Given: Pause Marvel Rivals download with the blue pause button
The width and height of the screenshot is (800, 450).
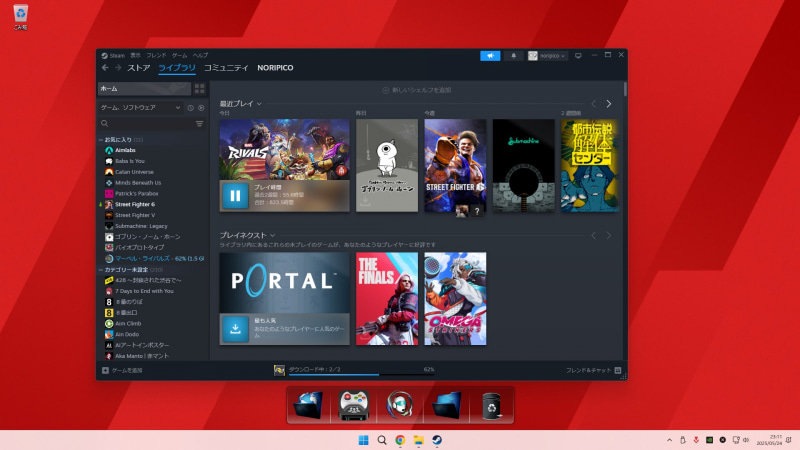Looking at the screenshot, I should click(235, 195).
